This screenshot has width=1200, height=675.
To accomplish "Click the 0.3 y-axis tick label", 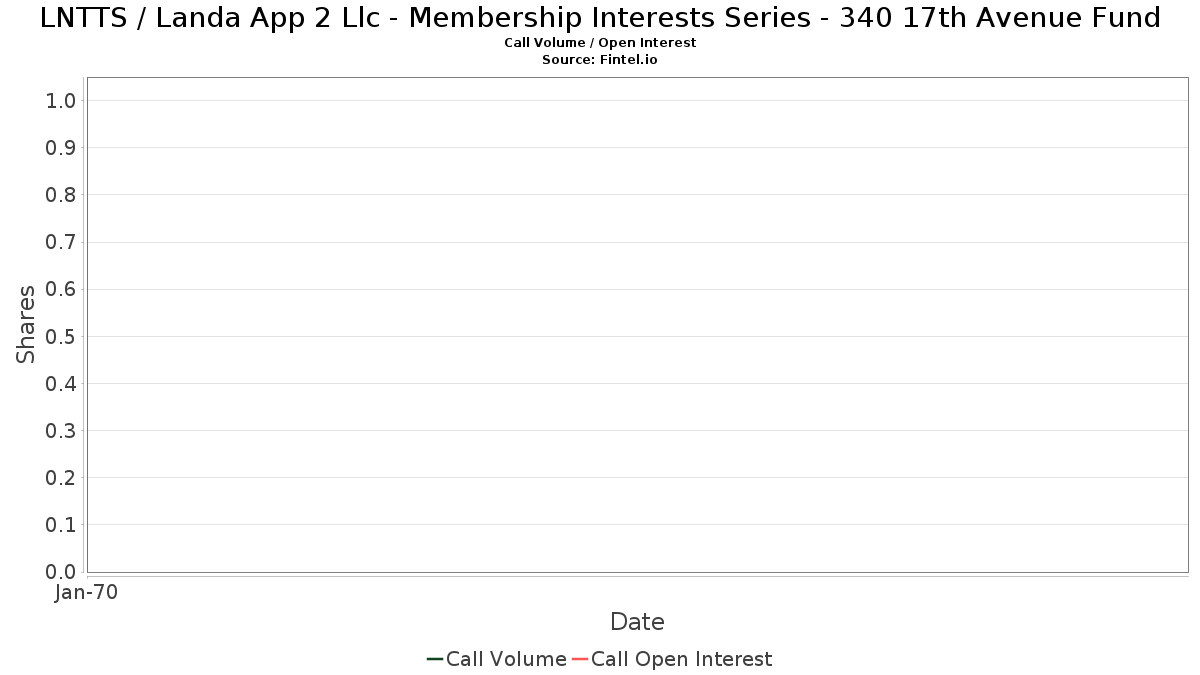I will pos(61,431).
